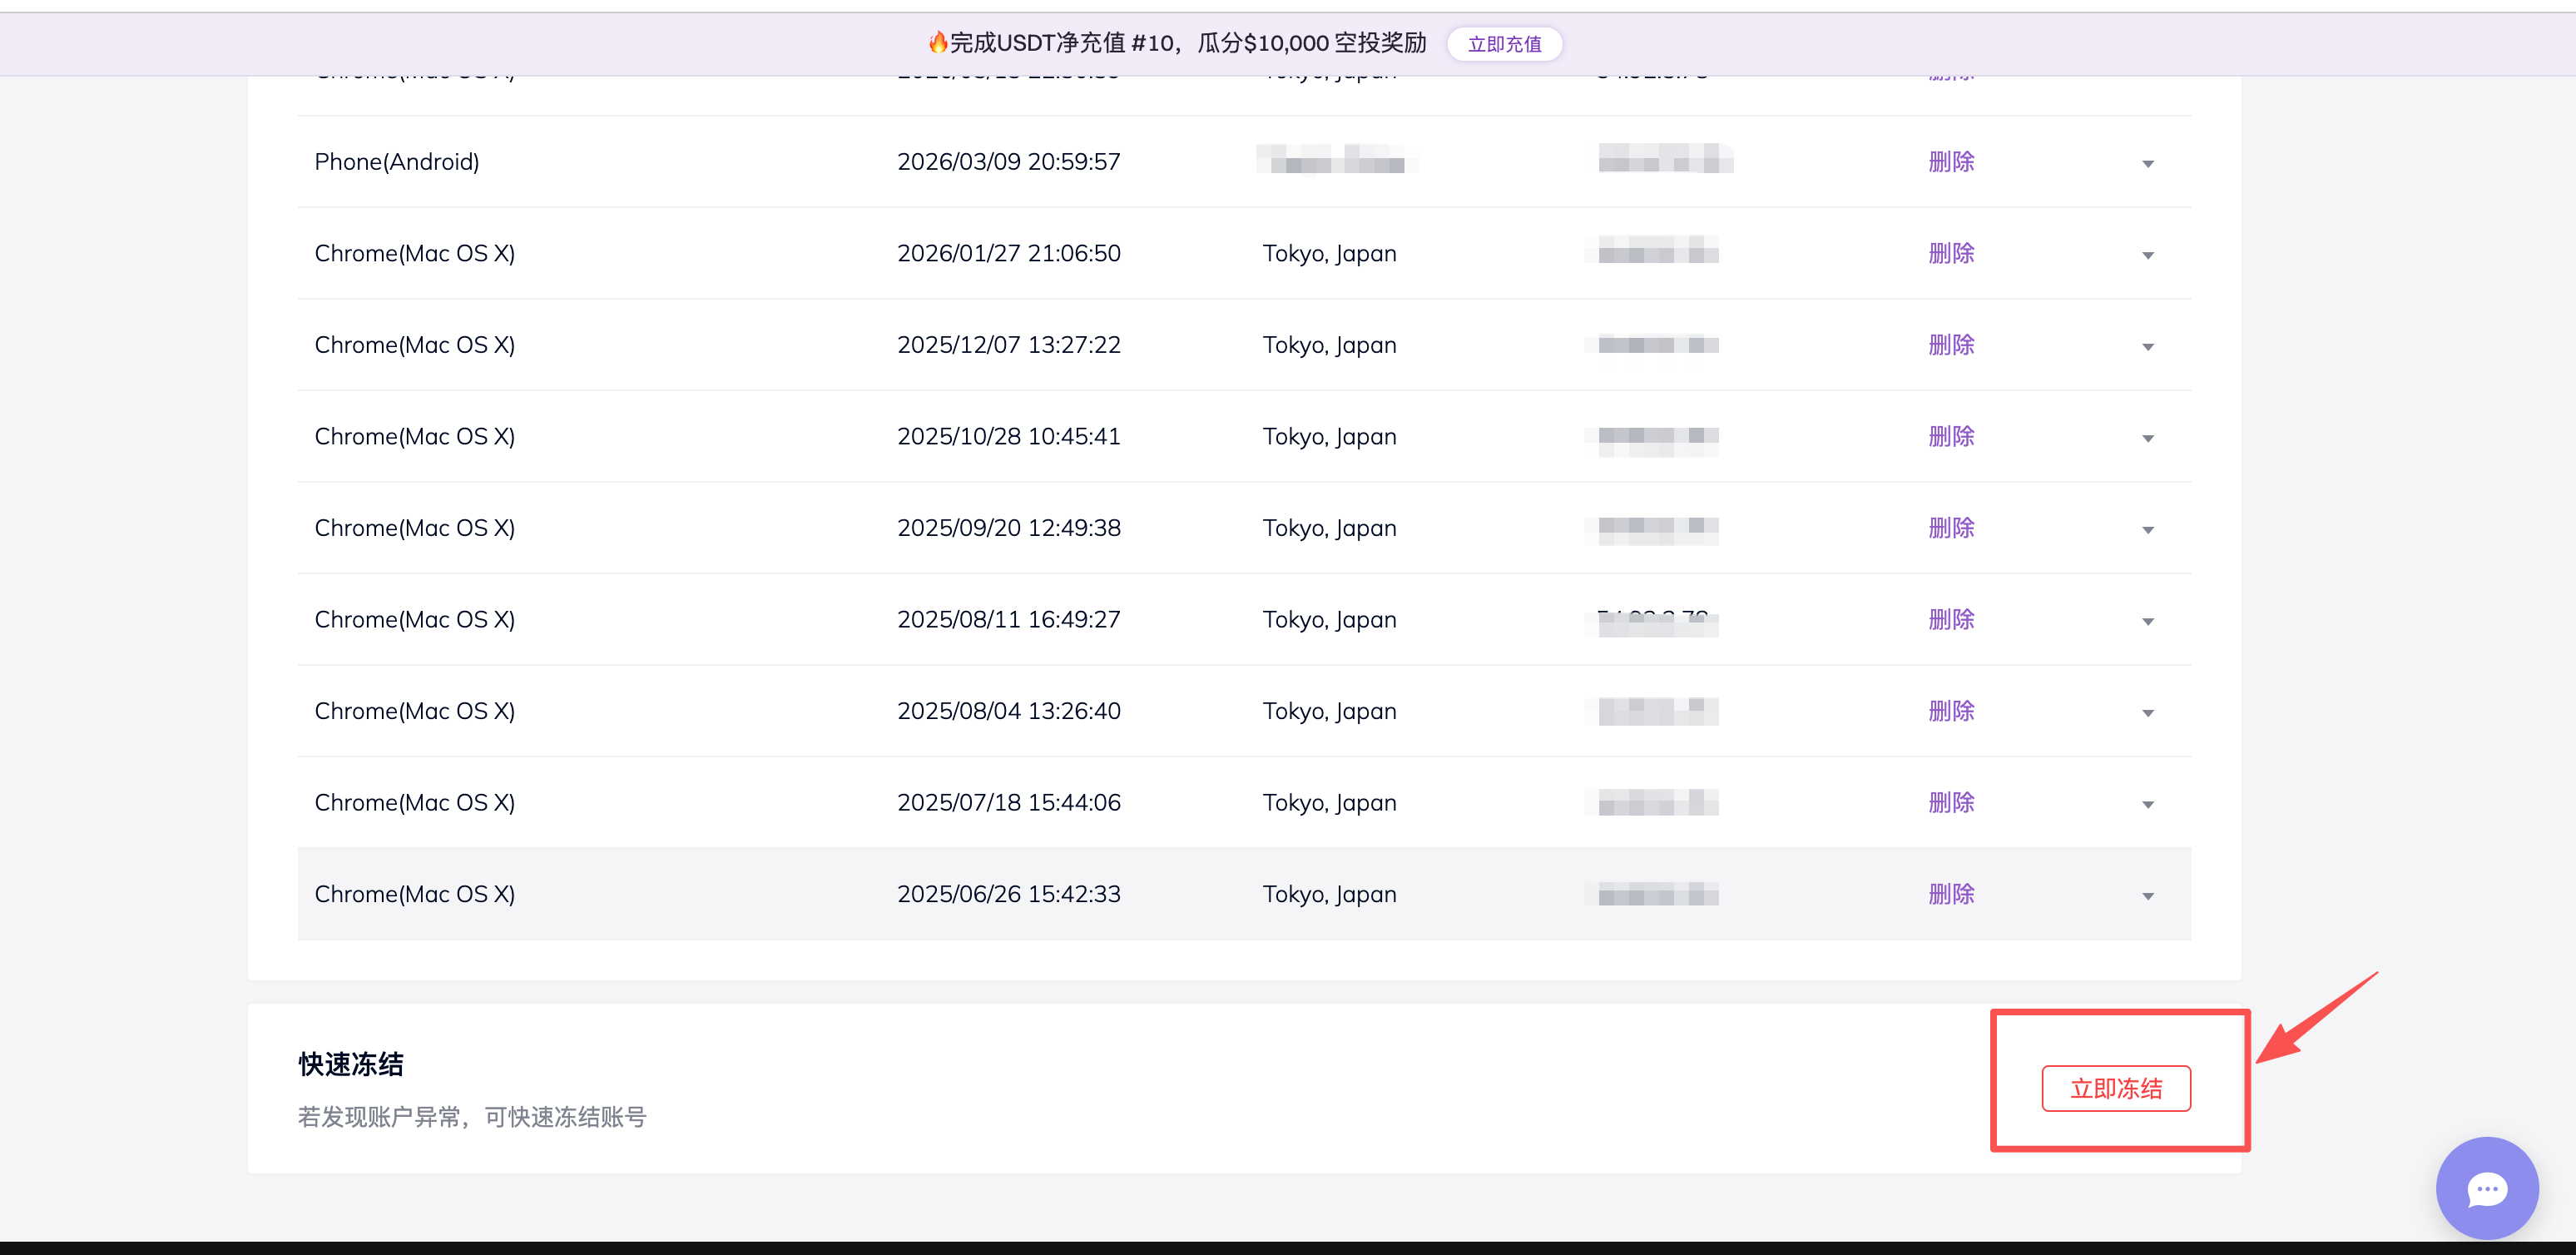Delete the Phone(Android) device entry
Viewport: 2576px width, 1255px height.
pos(1950,162)
